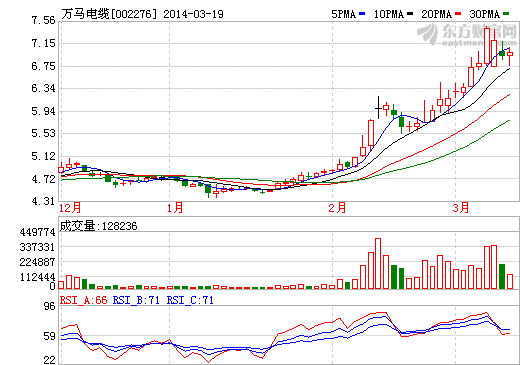Click the 112444 volume axis label
The width and height of the screenshot is (520, 365).
coord(37,277)
